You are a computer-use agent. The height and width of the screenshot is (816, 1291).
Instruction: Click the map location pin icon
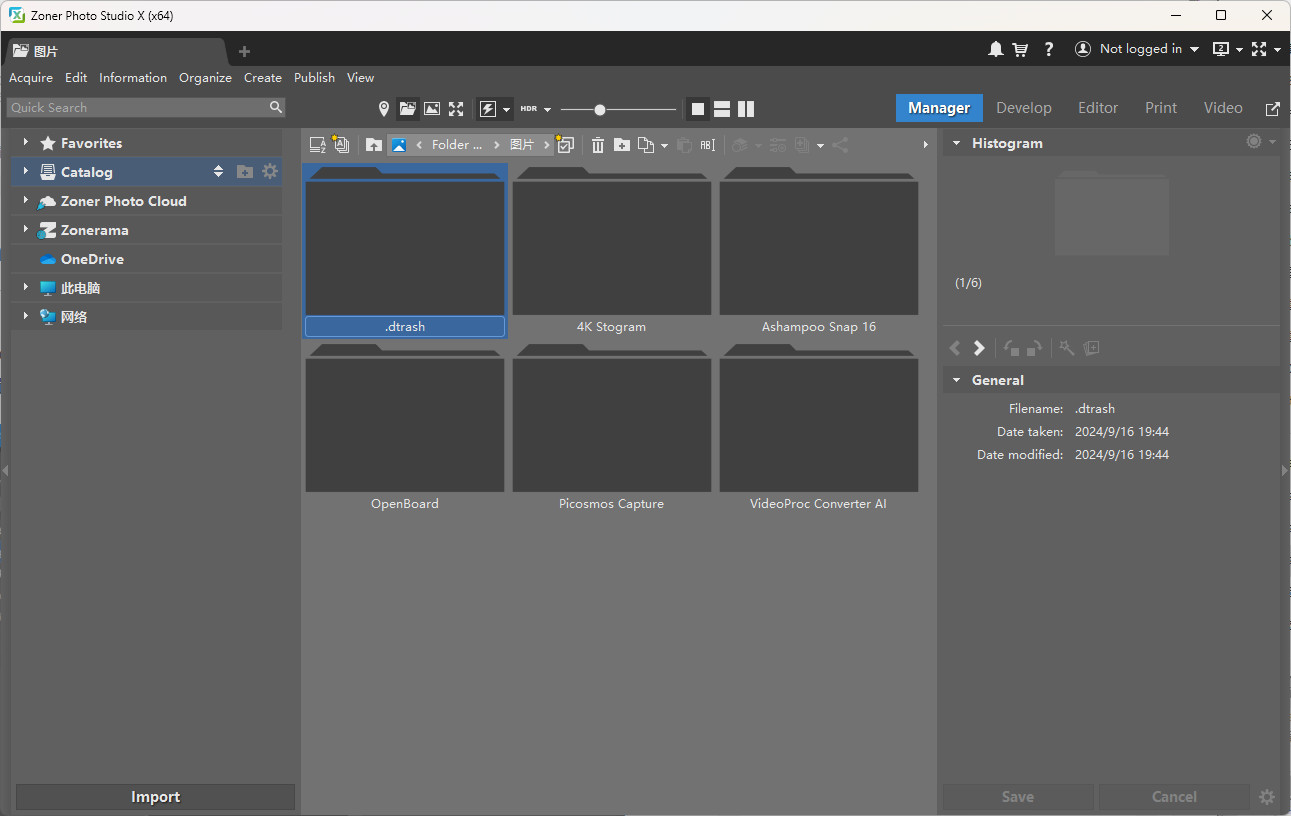coord(383,108)
